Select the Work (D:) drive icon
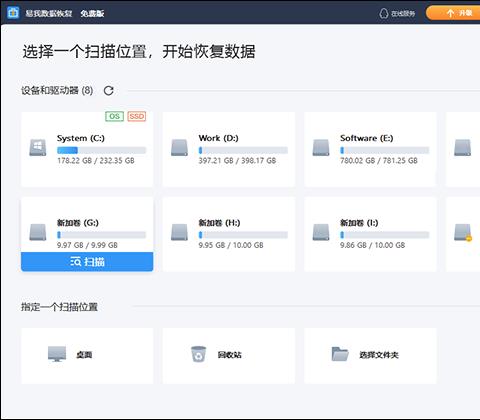480x420 pixels. click(179, 148)
